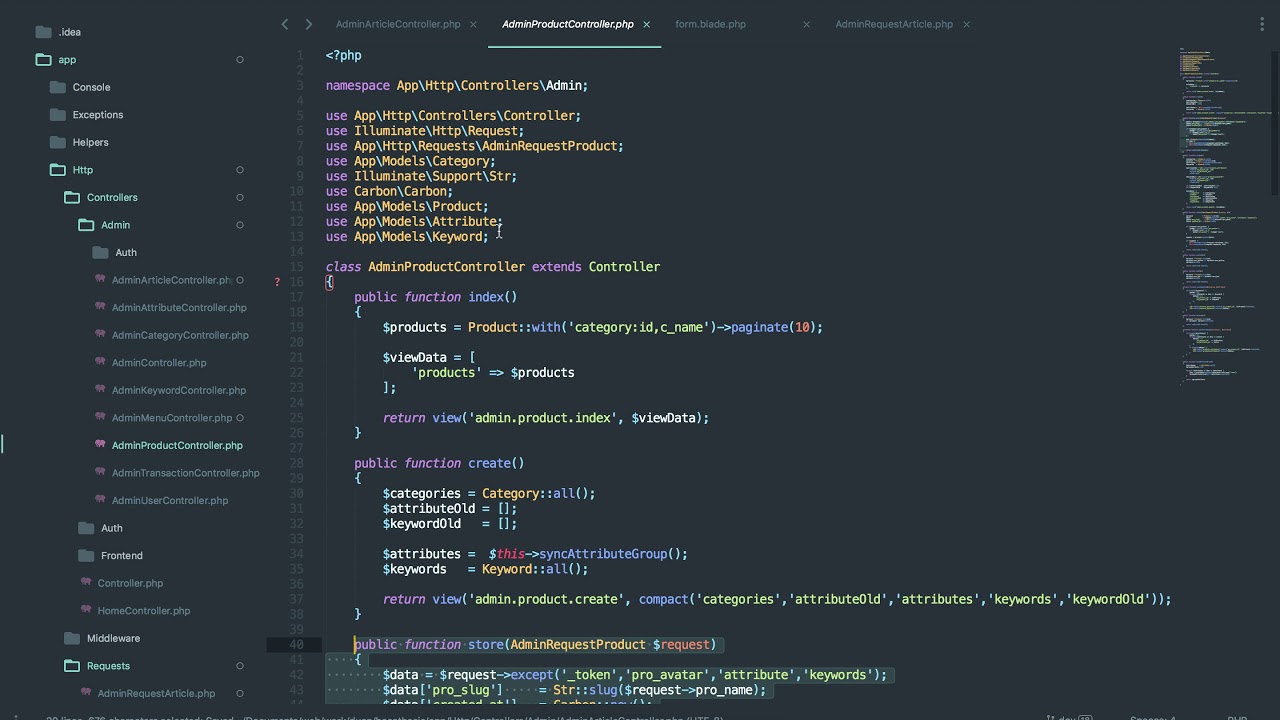Open the AdminRequestArticle.php tab
The width and height of the screenshot is (1280, 720).
click(894, 24)
